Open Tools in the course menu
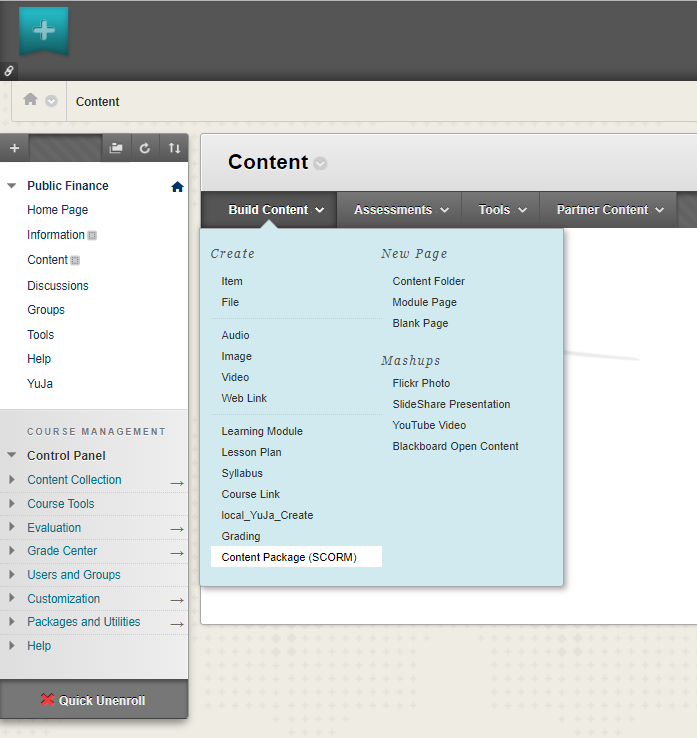Viewport: 697px width, 738px height. coord(40,335)
